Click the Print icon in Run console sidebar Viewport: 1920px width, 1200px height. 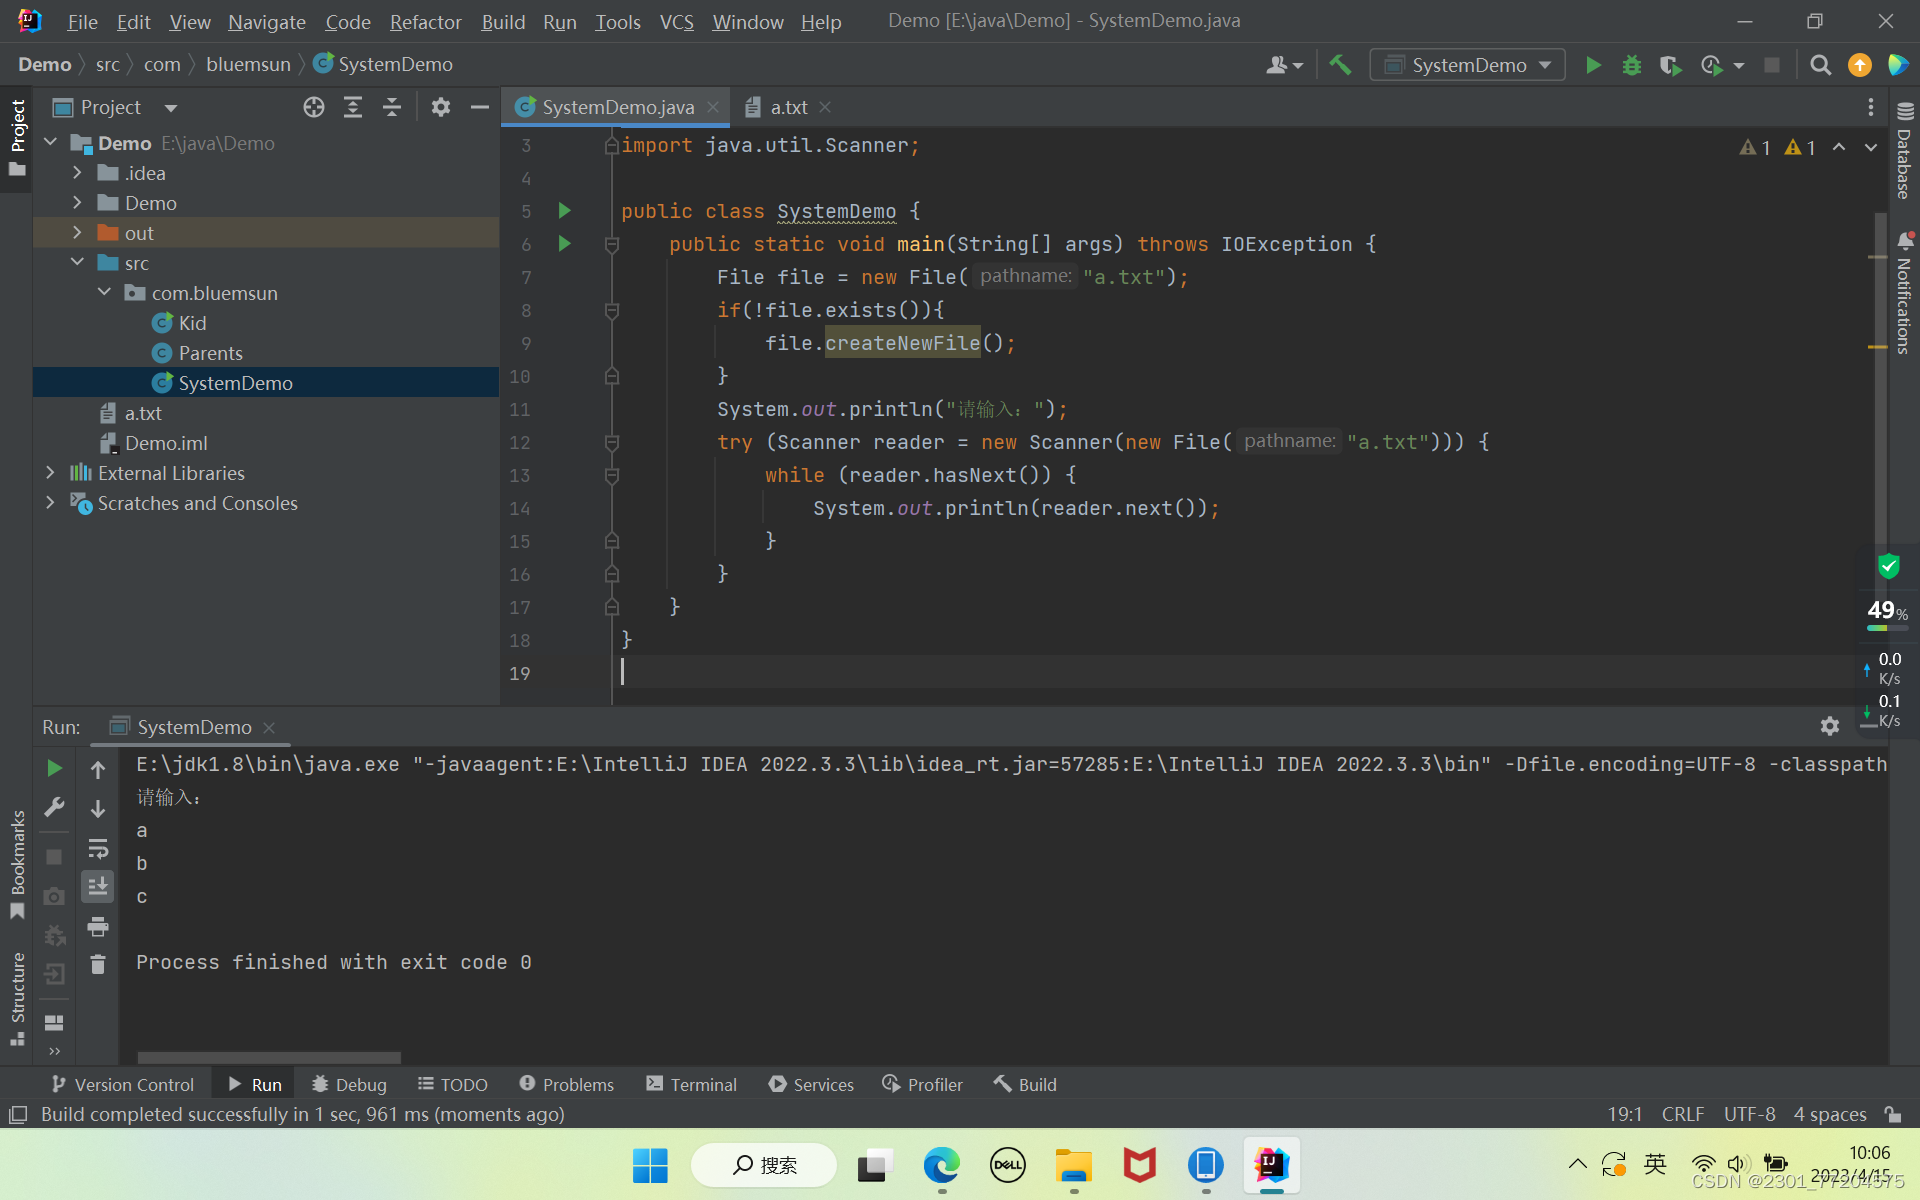click(98, 927)
